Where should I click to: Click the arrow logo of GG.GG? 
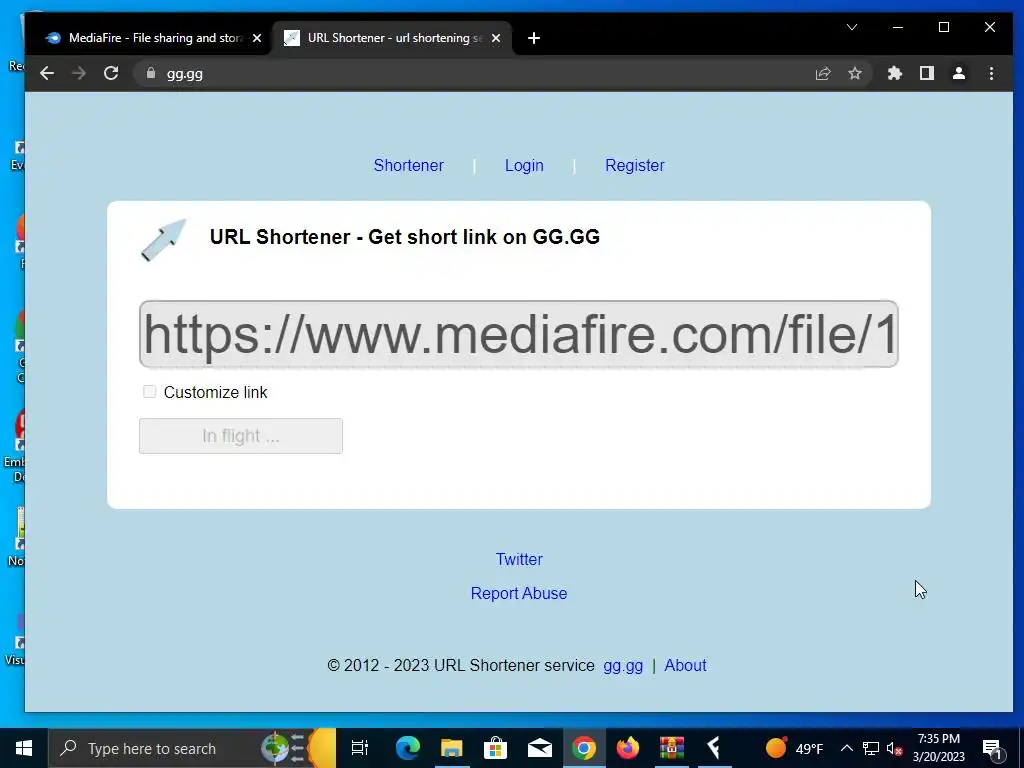tap(163, 240)
